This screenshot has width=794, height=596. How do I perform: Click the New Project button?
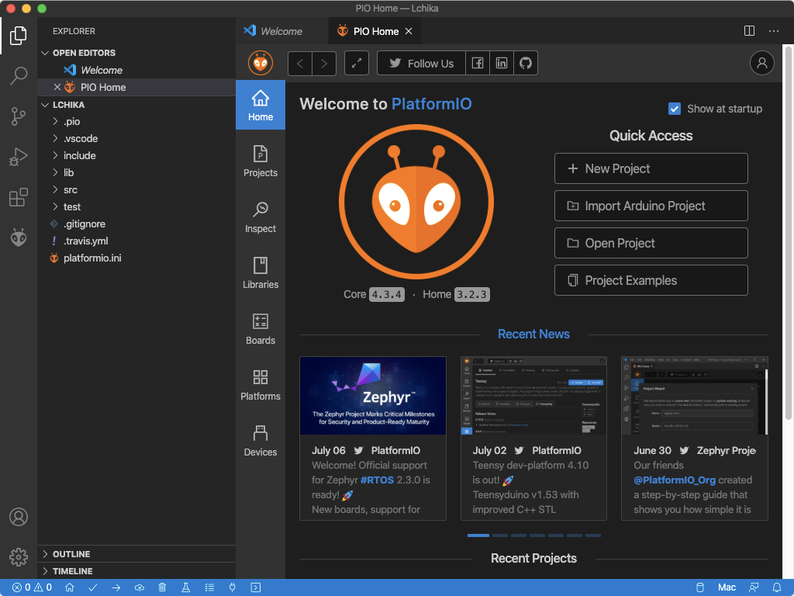(651, 169)
